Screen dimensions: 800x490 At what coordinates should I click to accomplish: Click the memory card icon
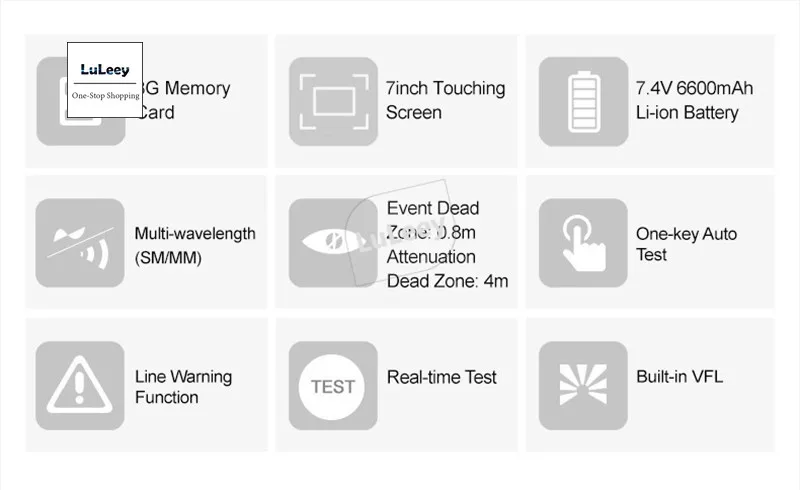pyautogui.click(x=52, y=125)
